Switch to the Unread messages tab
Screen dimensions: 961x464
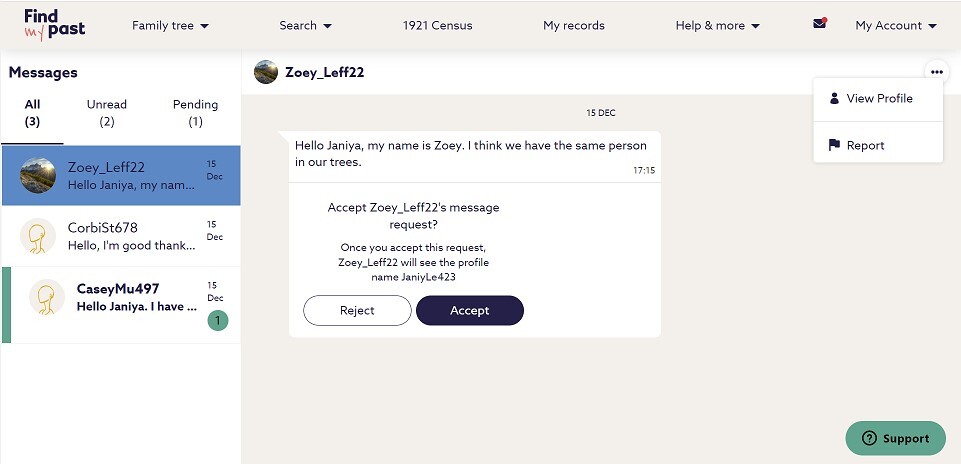(107, 113)
